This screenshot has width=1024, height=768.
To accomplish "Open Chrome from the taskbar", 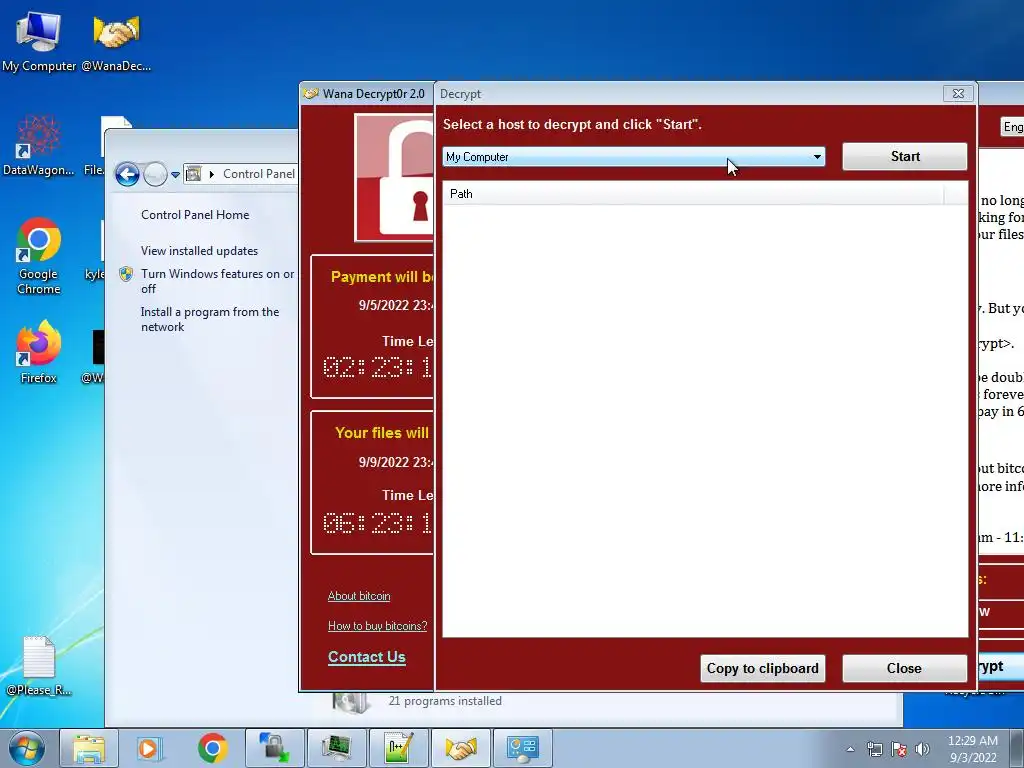I will tap(212, 748).
